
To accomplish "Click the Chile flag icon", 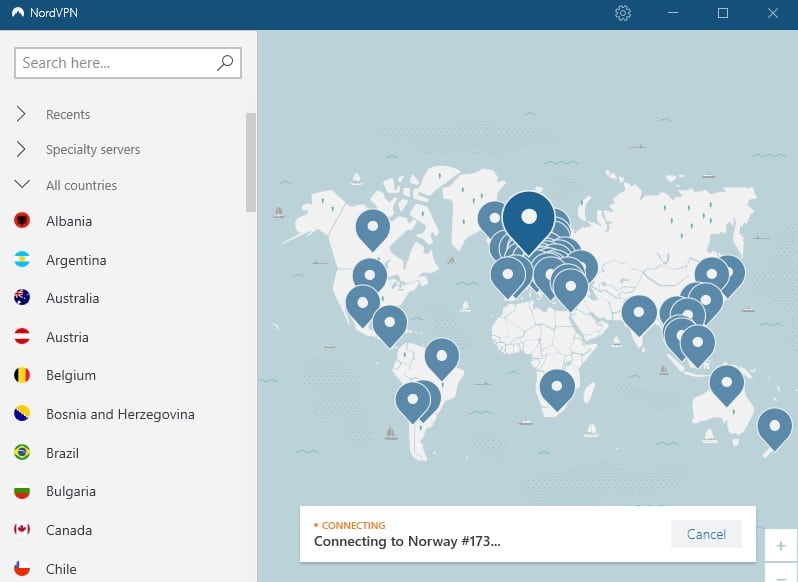I will (22, 568).
